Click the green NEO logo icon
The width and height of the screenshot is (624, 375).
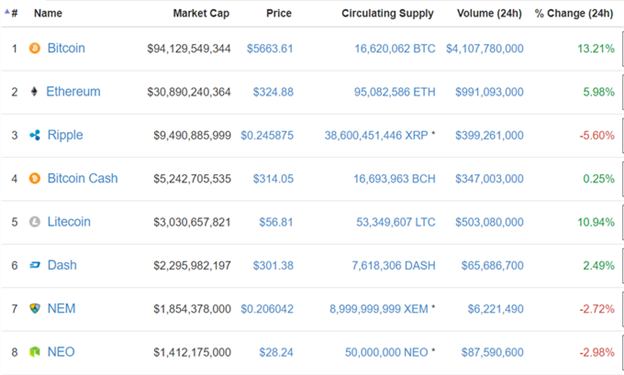pyautogui.click(x=35, y=352)
